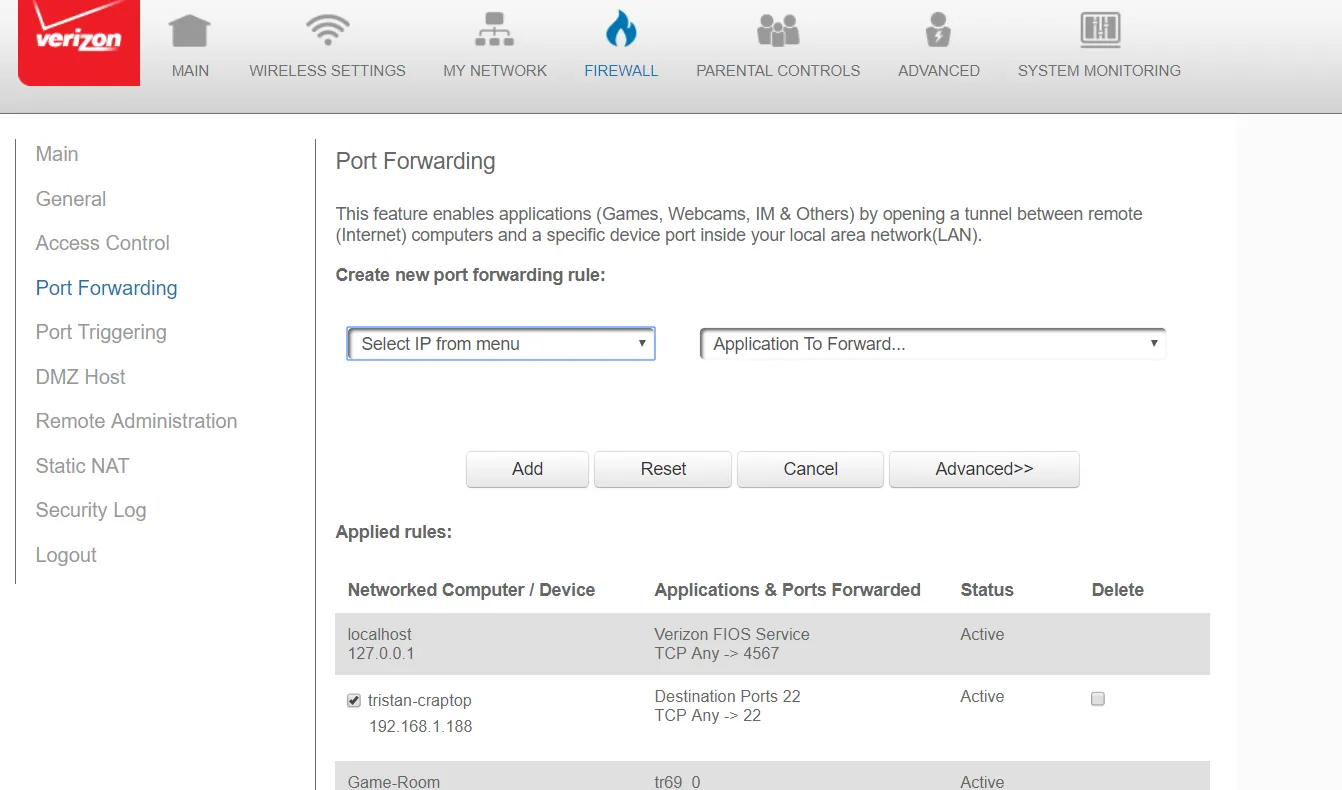
Task: Cancel the port forwarding rule creation
Action: click(x=810, y=468)
